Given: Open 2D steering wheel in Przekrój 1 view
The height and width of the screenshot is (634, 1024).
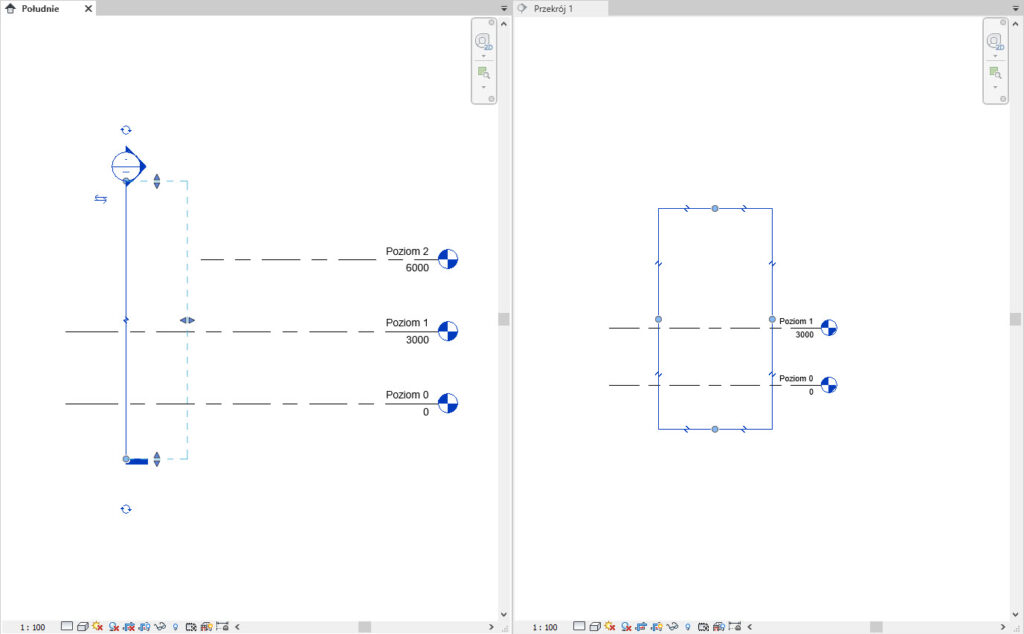Looking at the screenshot, I should pos(995,41).
